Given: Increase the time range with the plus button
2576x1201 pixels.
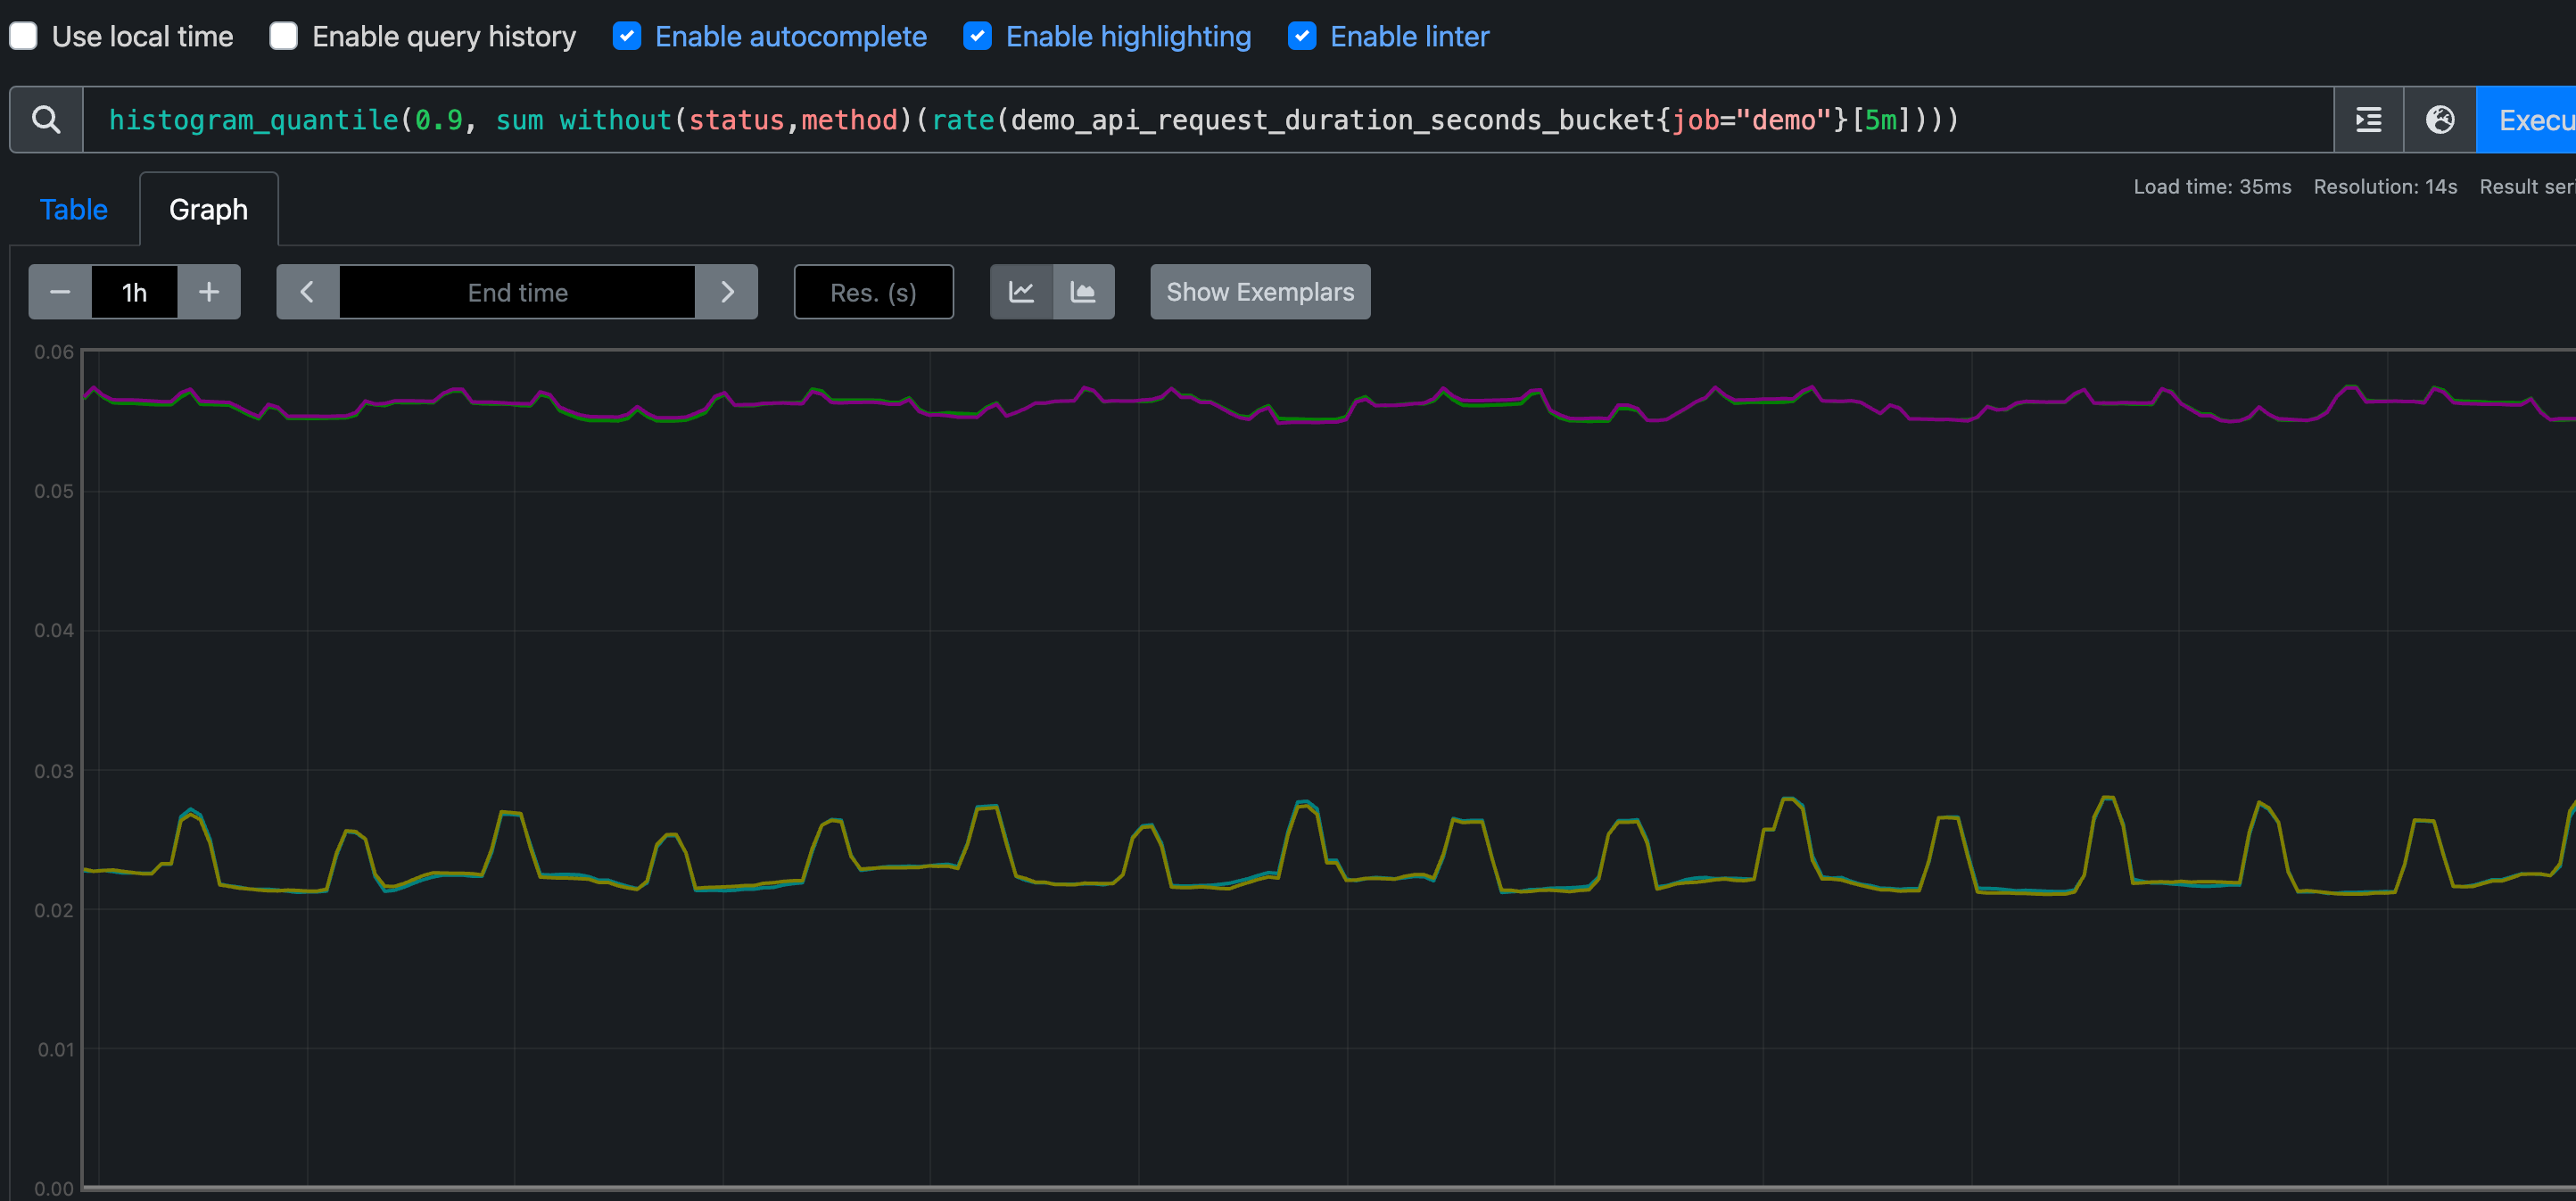Looking at the screenshot, I should [209, 292].
